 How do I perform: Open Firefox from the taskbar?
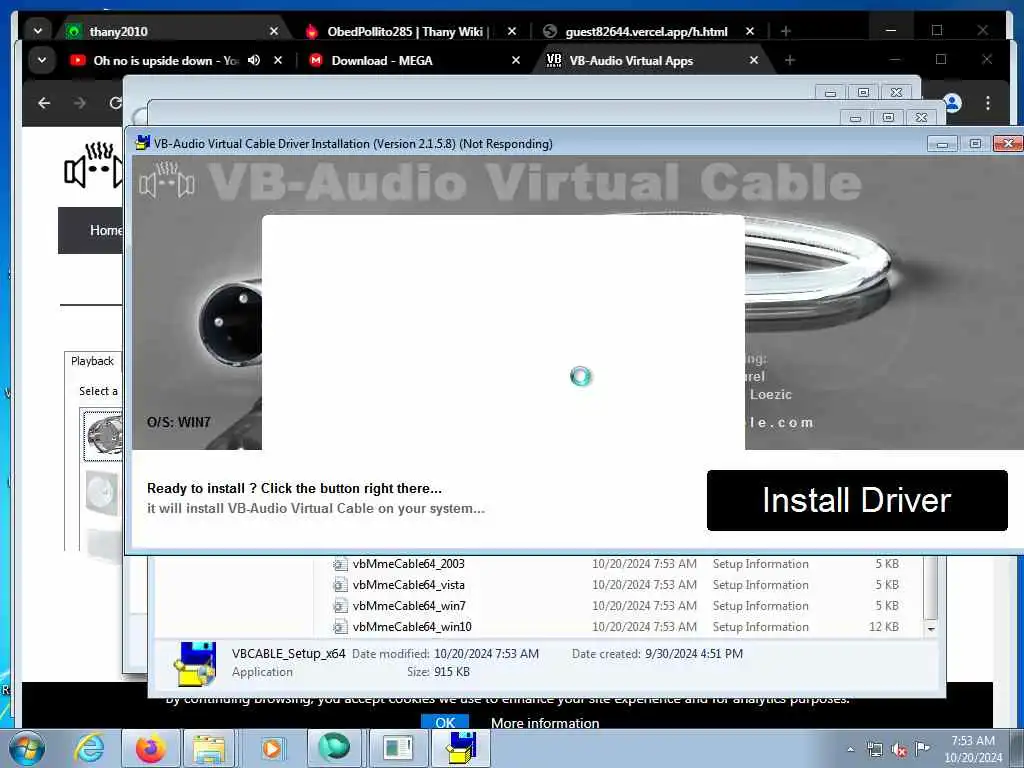click(150, 748)
